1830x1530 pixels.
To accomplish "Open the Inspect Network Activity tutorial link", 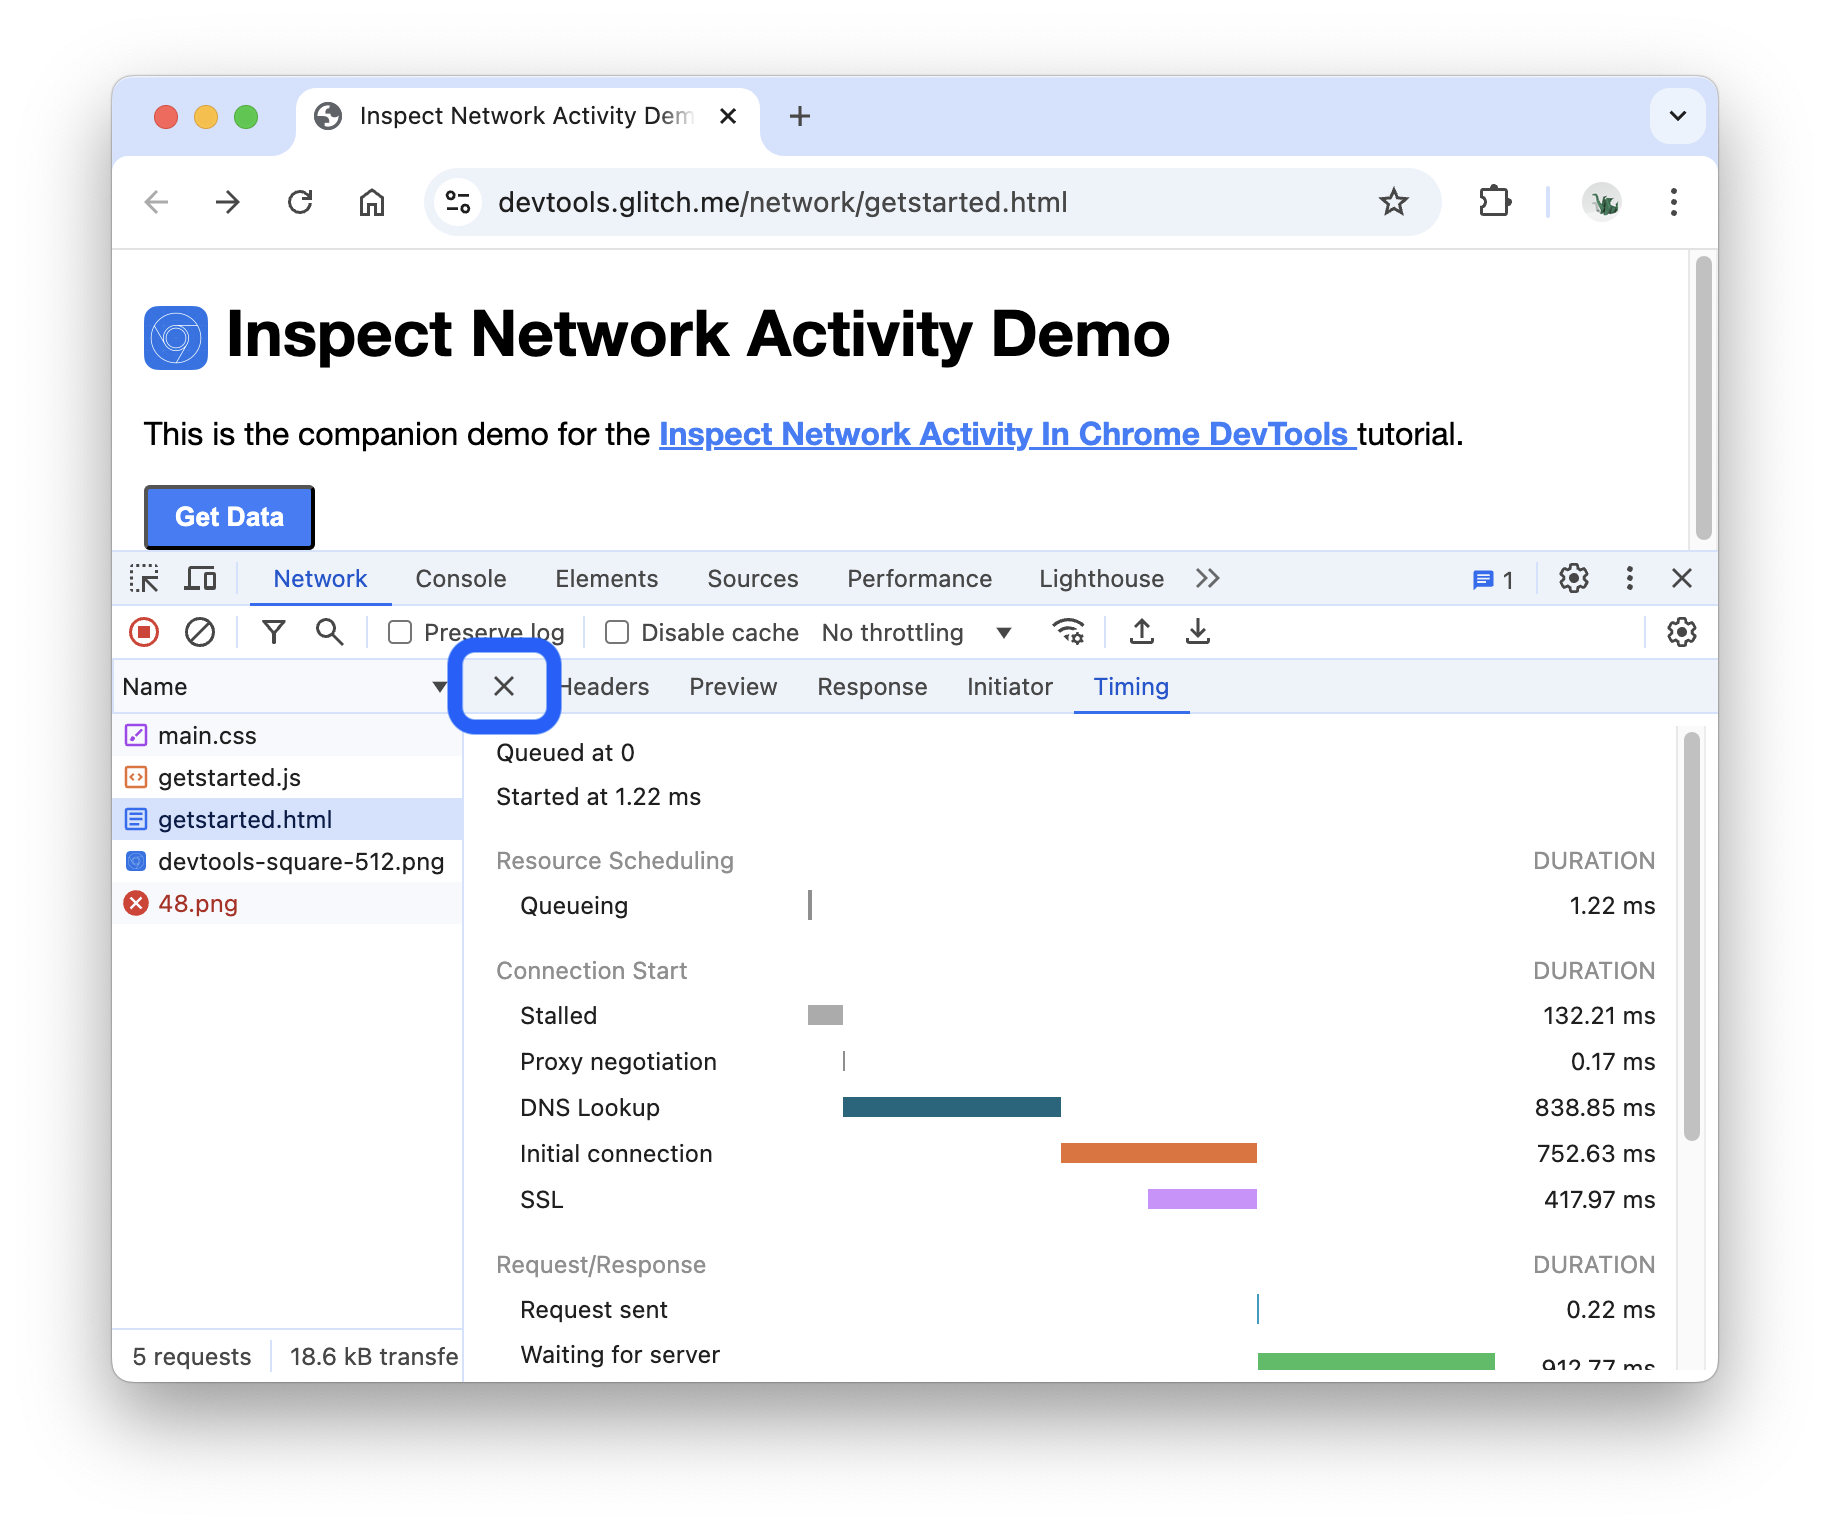I will [1006, 434].
